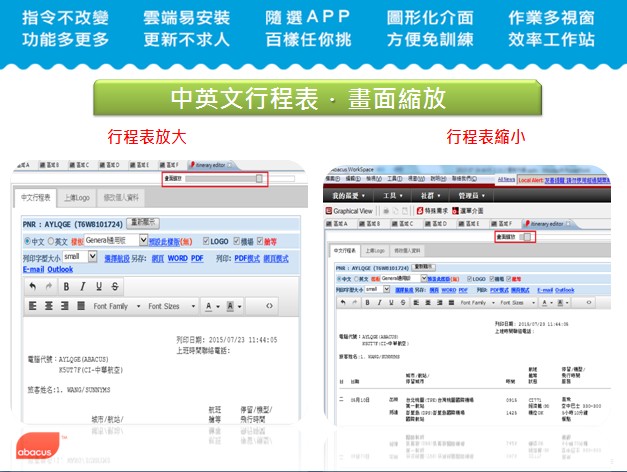Click the source code <> icon in left editor
627x472 pixels.
269,305
